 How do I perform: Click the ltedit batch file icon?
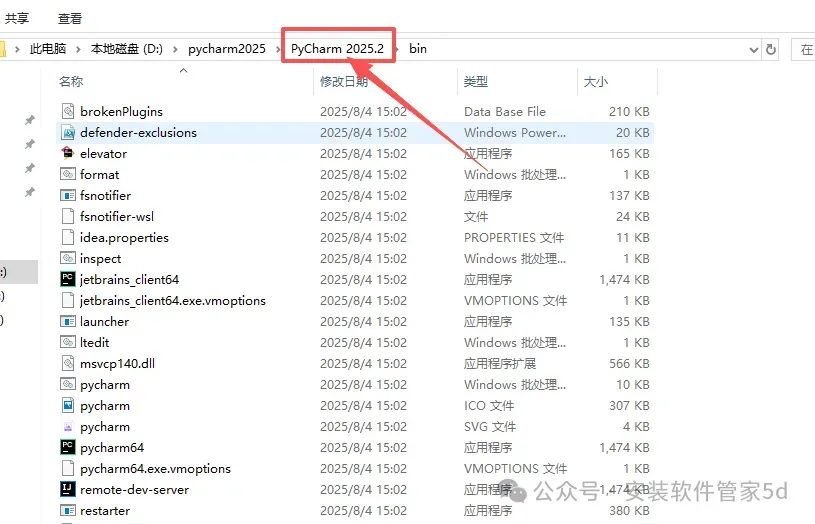pos(68,342)
